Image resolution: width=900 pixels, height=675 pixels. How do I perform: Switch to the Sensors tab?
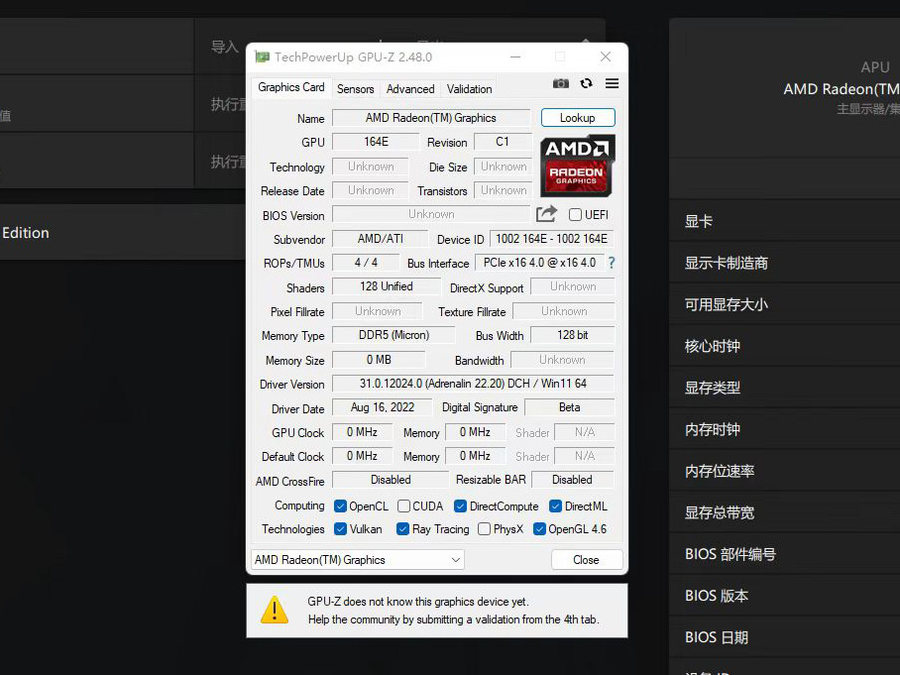click(355, 89)
